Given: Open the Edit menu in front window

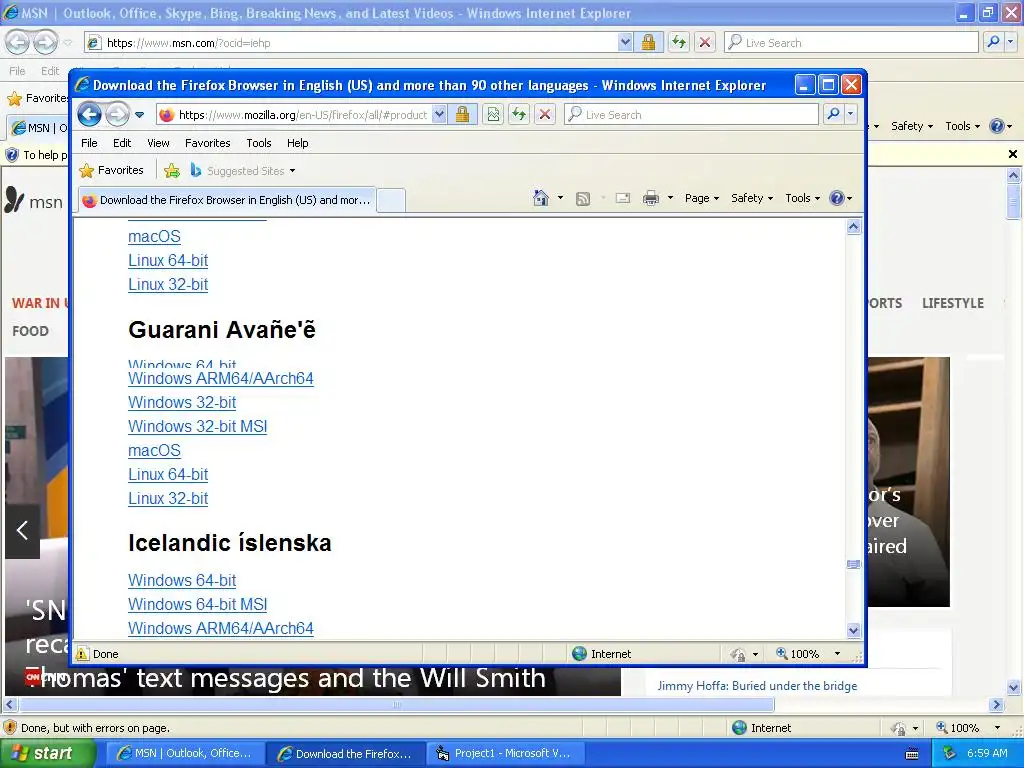Looking at the screenshot, I should tap(122, 143).
